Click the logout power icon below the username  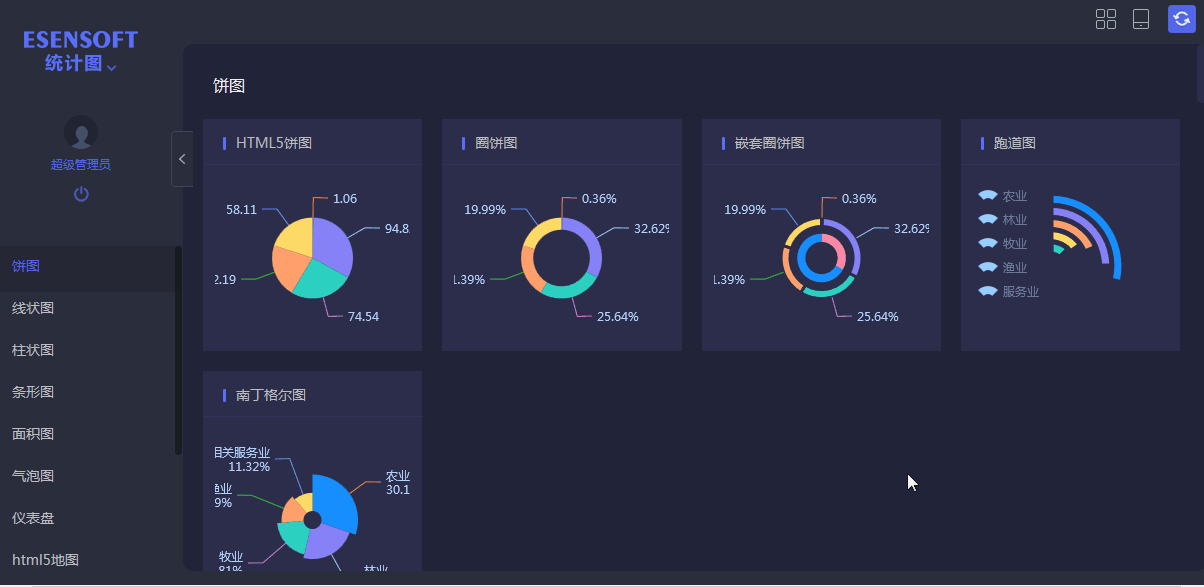click(x=81, y=194)
